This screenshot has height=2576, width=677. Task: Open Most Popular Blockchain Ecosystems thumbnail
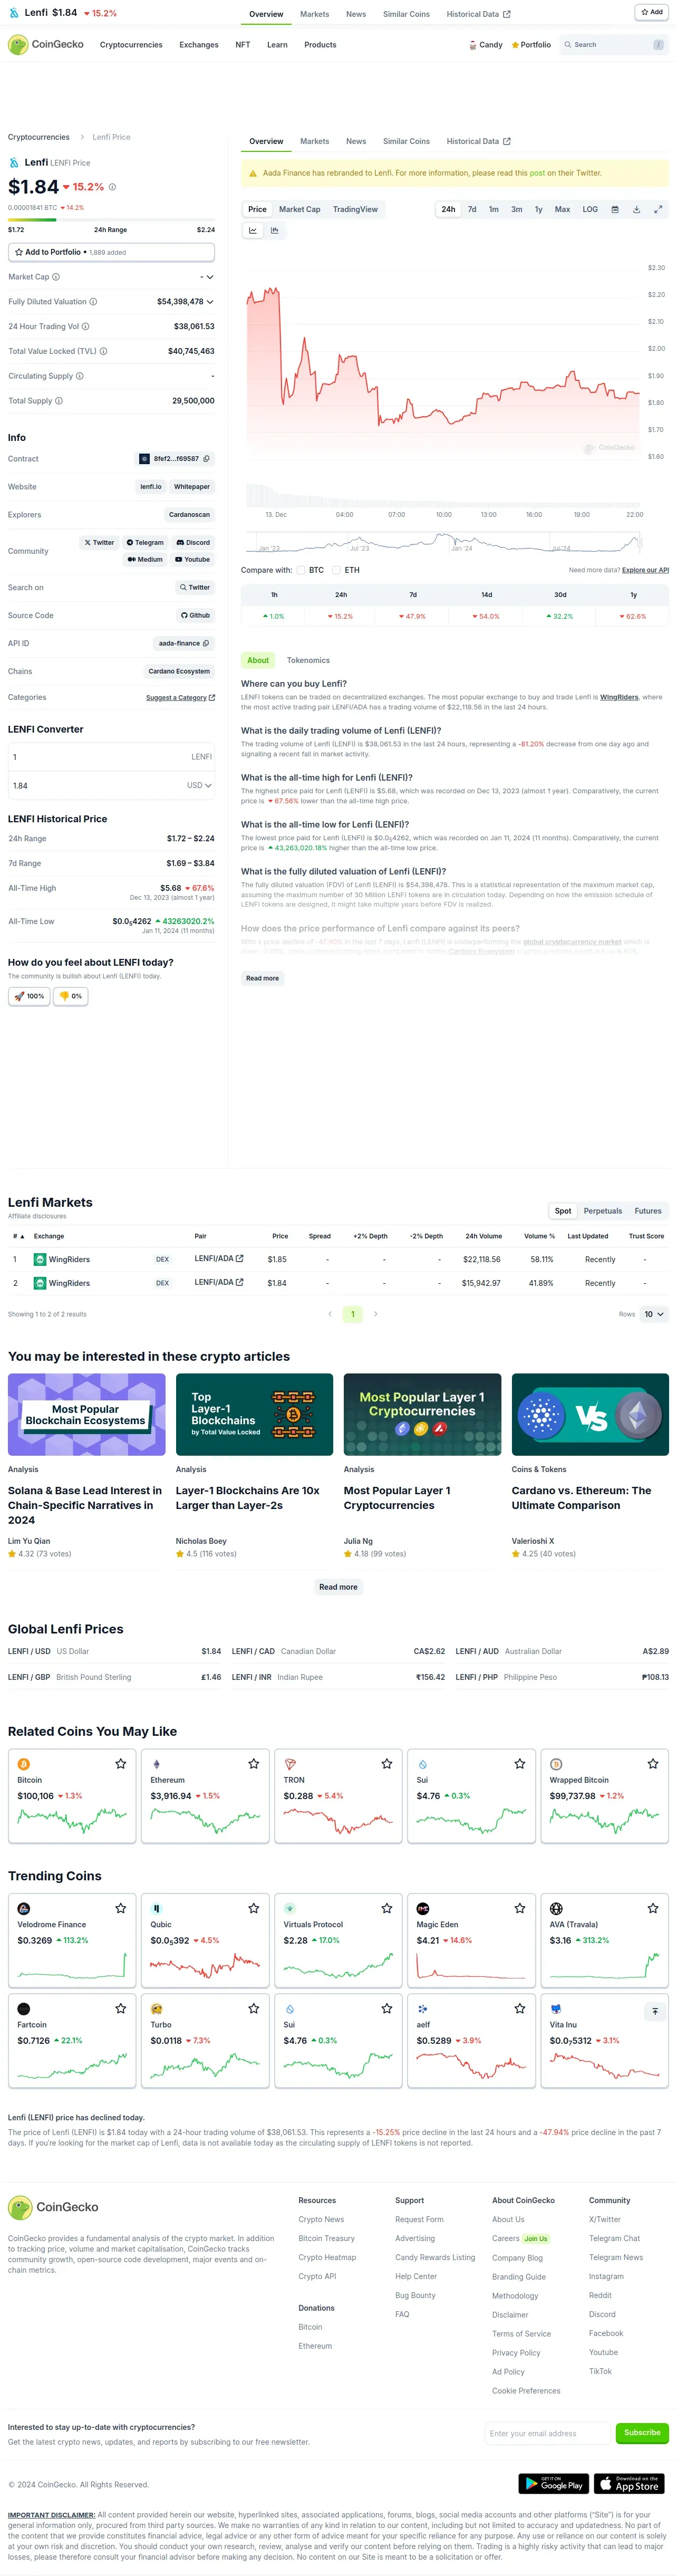pos(87,1414)
